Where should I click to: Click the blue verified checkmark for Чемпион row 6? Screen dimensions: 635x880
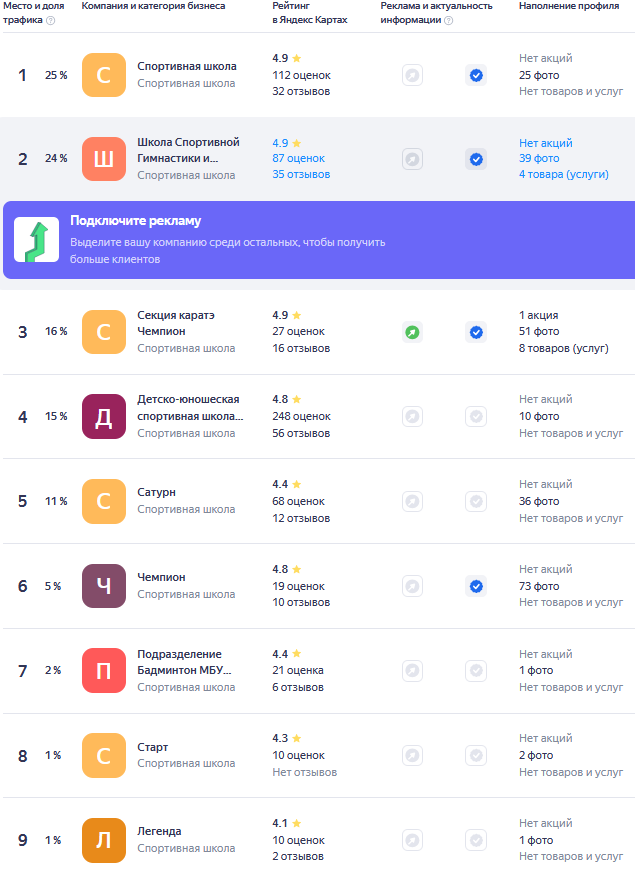point(476,586)
